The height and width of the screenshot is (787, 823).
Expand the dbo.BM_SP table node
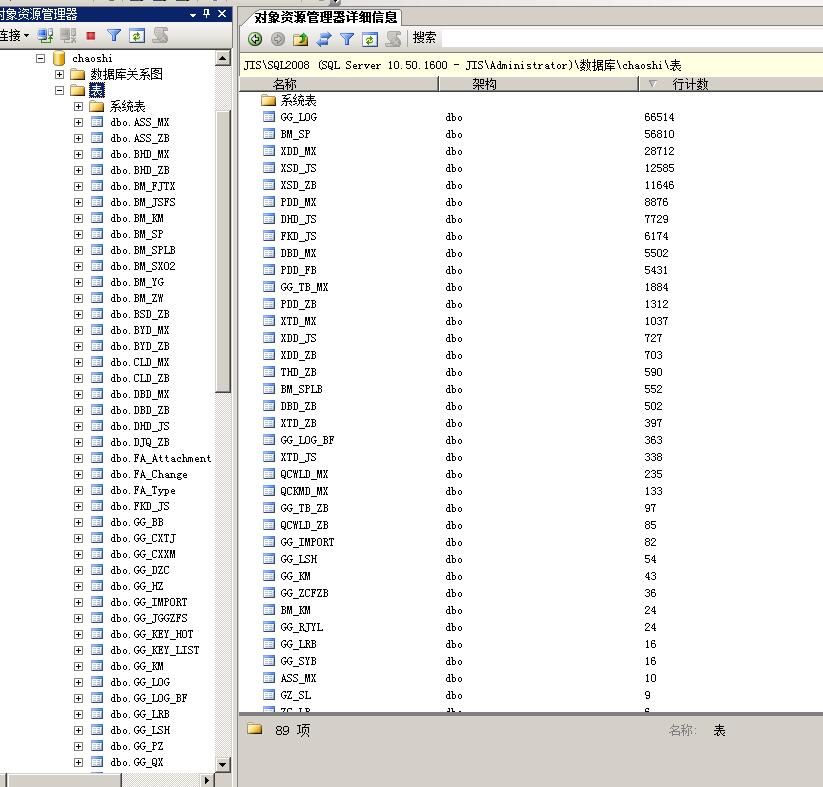click(x=78, y=234)
